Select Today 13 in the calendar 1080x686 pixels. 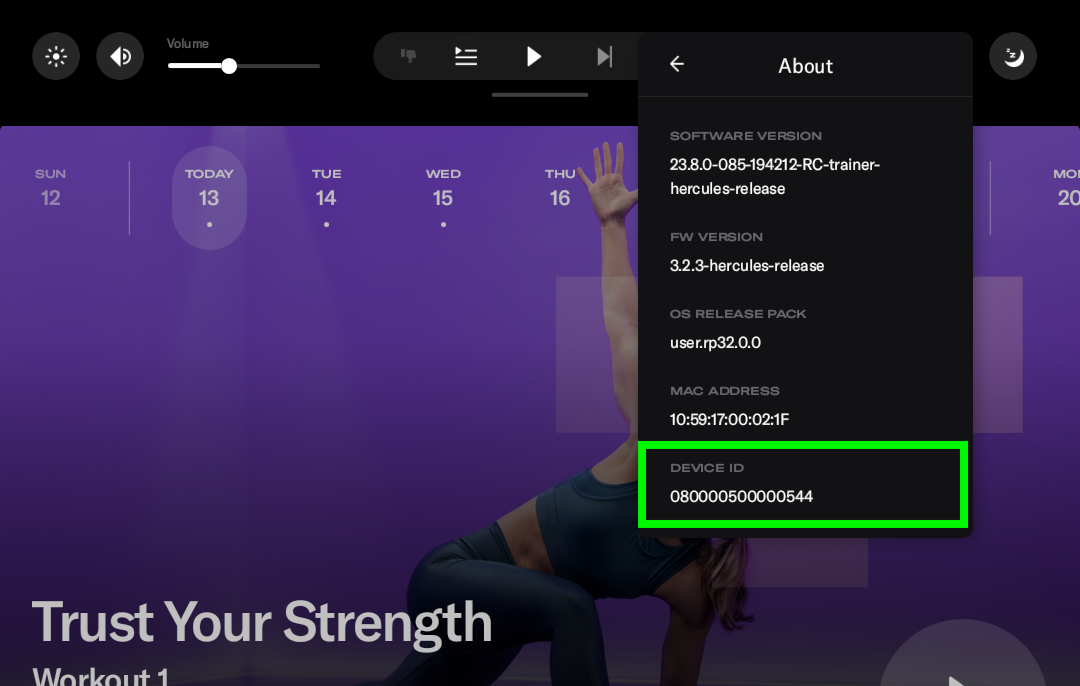[x=209, y=196]
